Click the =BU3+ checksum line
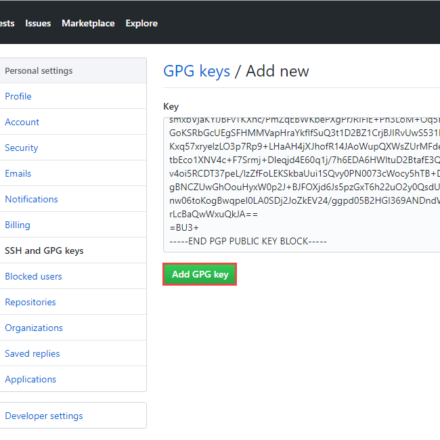440x440 pixels. pos(184,228)
